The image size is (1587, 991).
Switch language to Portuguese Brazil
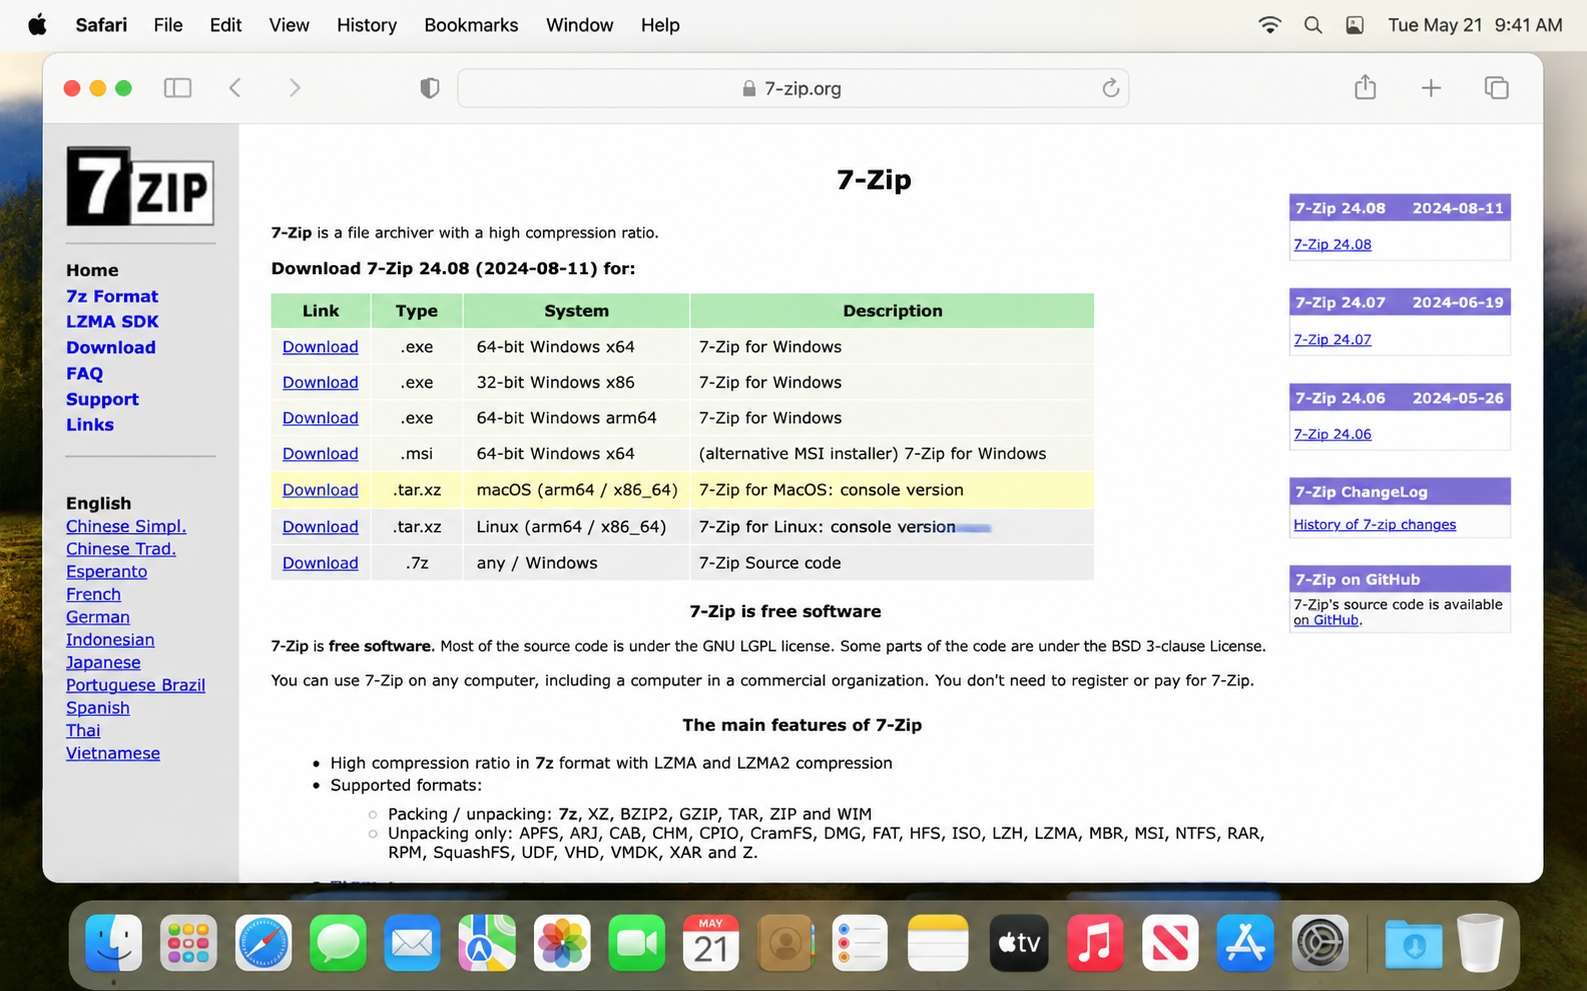pyautogui.click(x=135, y=685)
